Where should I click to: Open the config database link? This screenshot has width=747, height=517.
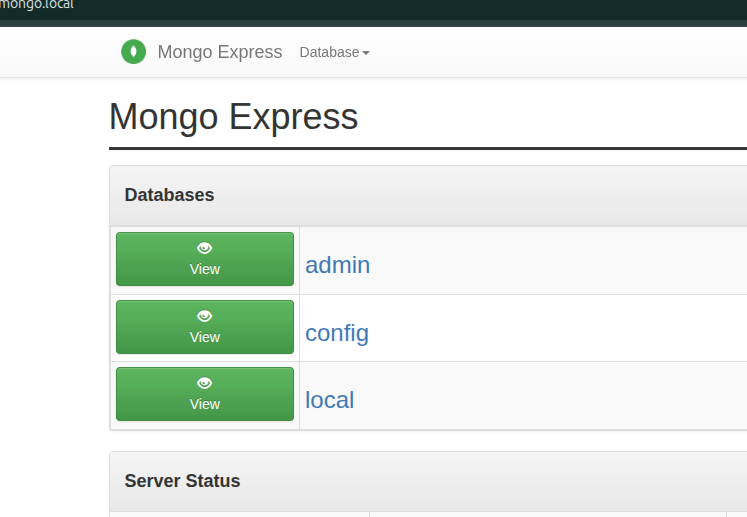(x=337, y=333)
